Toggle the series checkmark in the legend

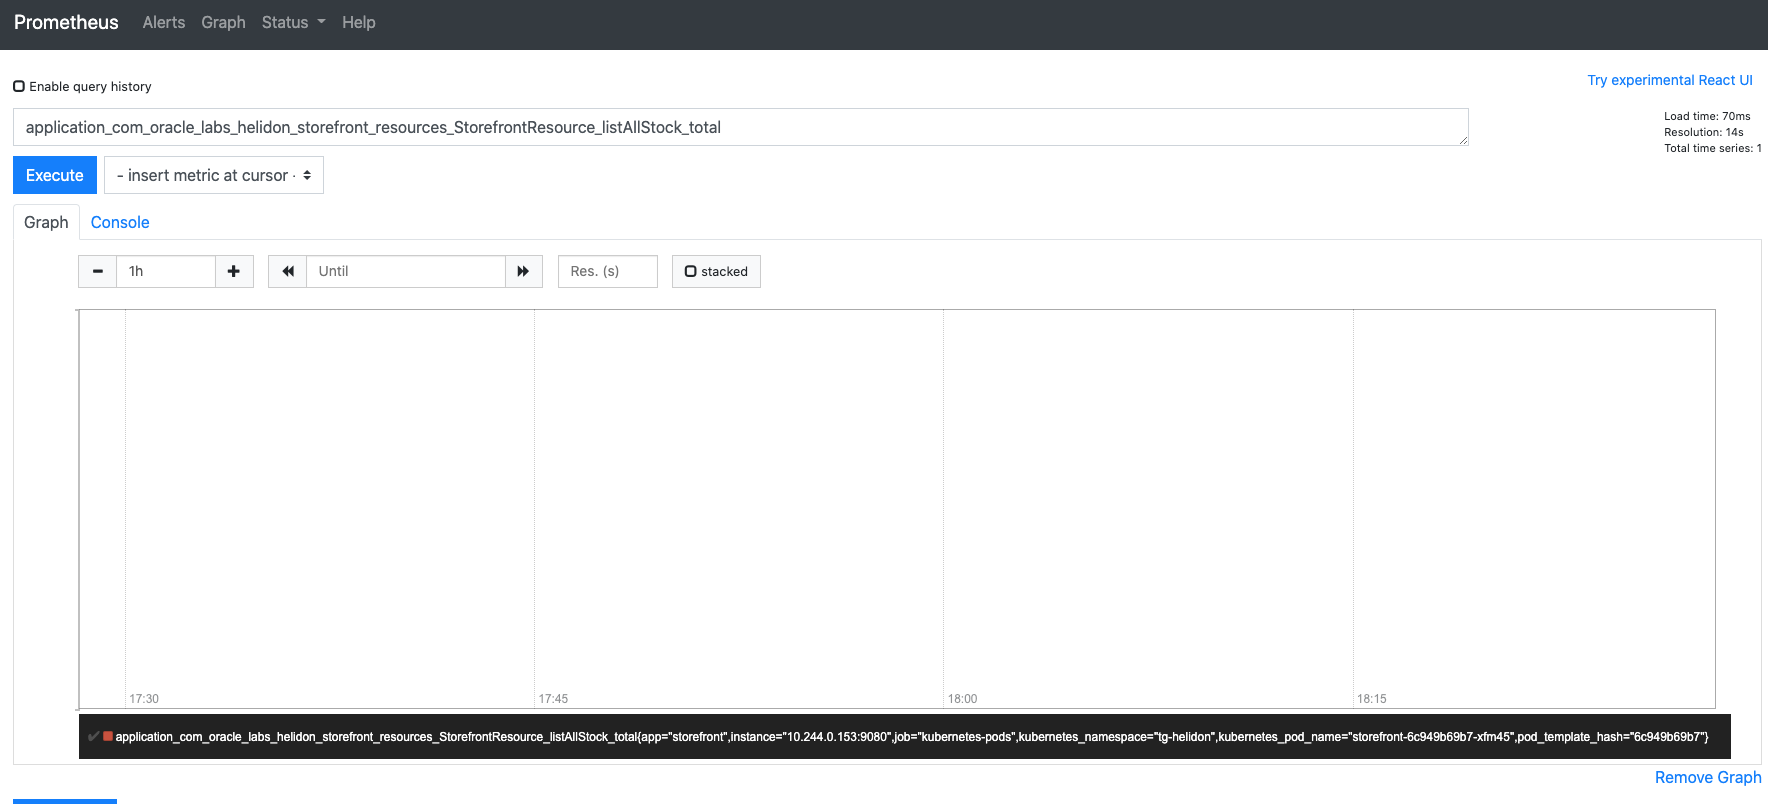click(93, 736)
